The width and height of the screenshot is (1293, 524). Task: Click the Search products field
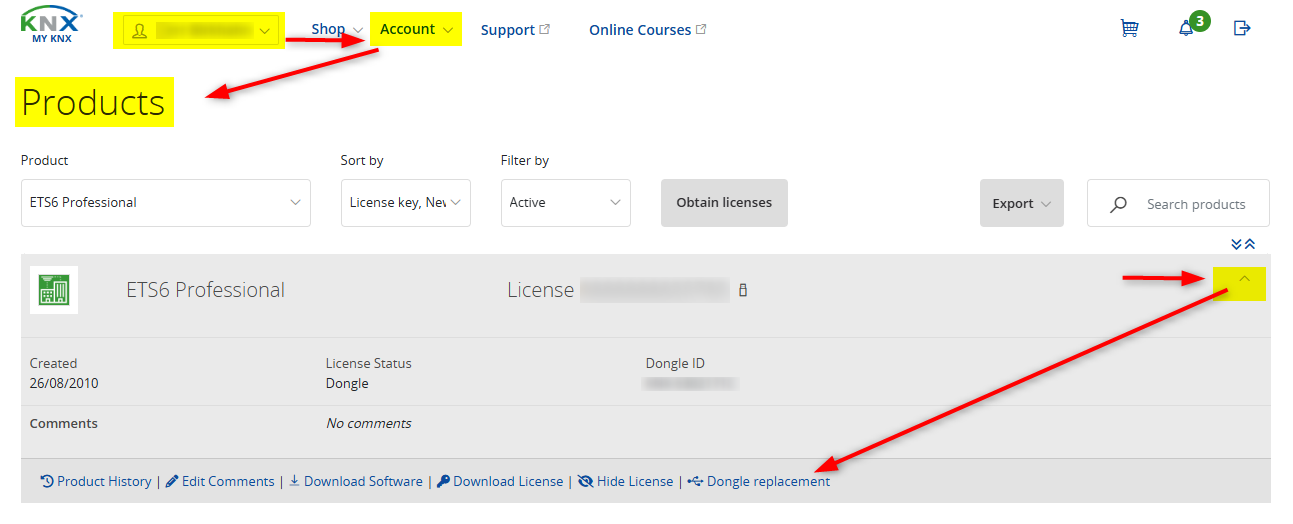point(1178,204)
